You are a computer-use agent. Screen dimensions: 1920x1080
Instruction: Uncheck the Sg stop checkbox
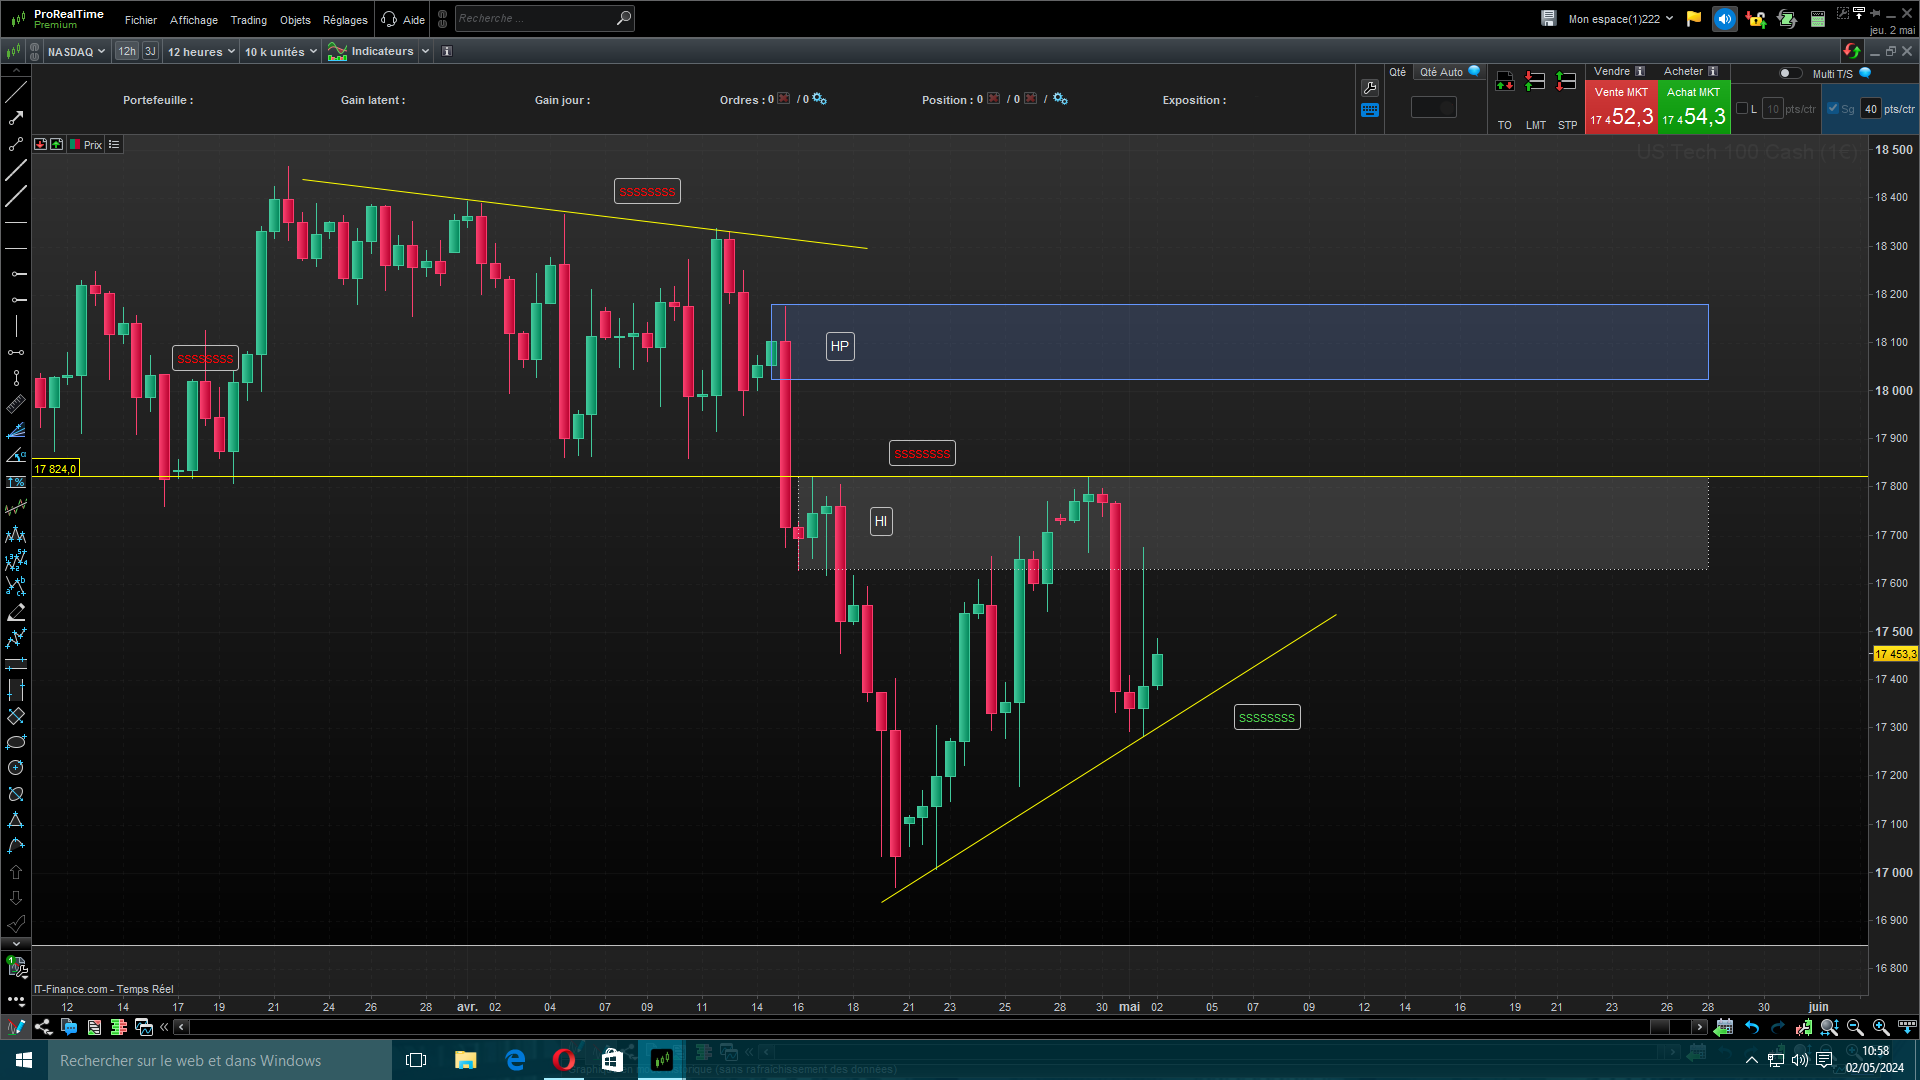(1833, 109)
